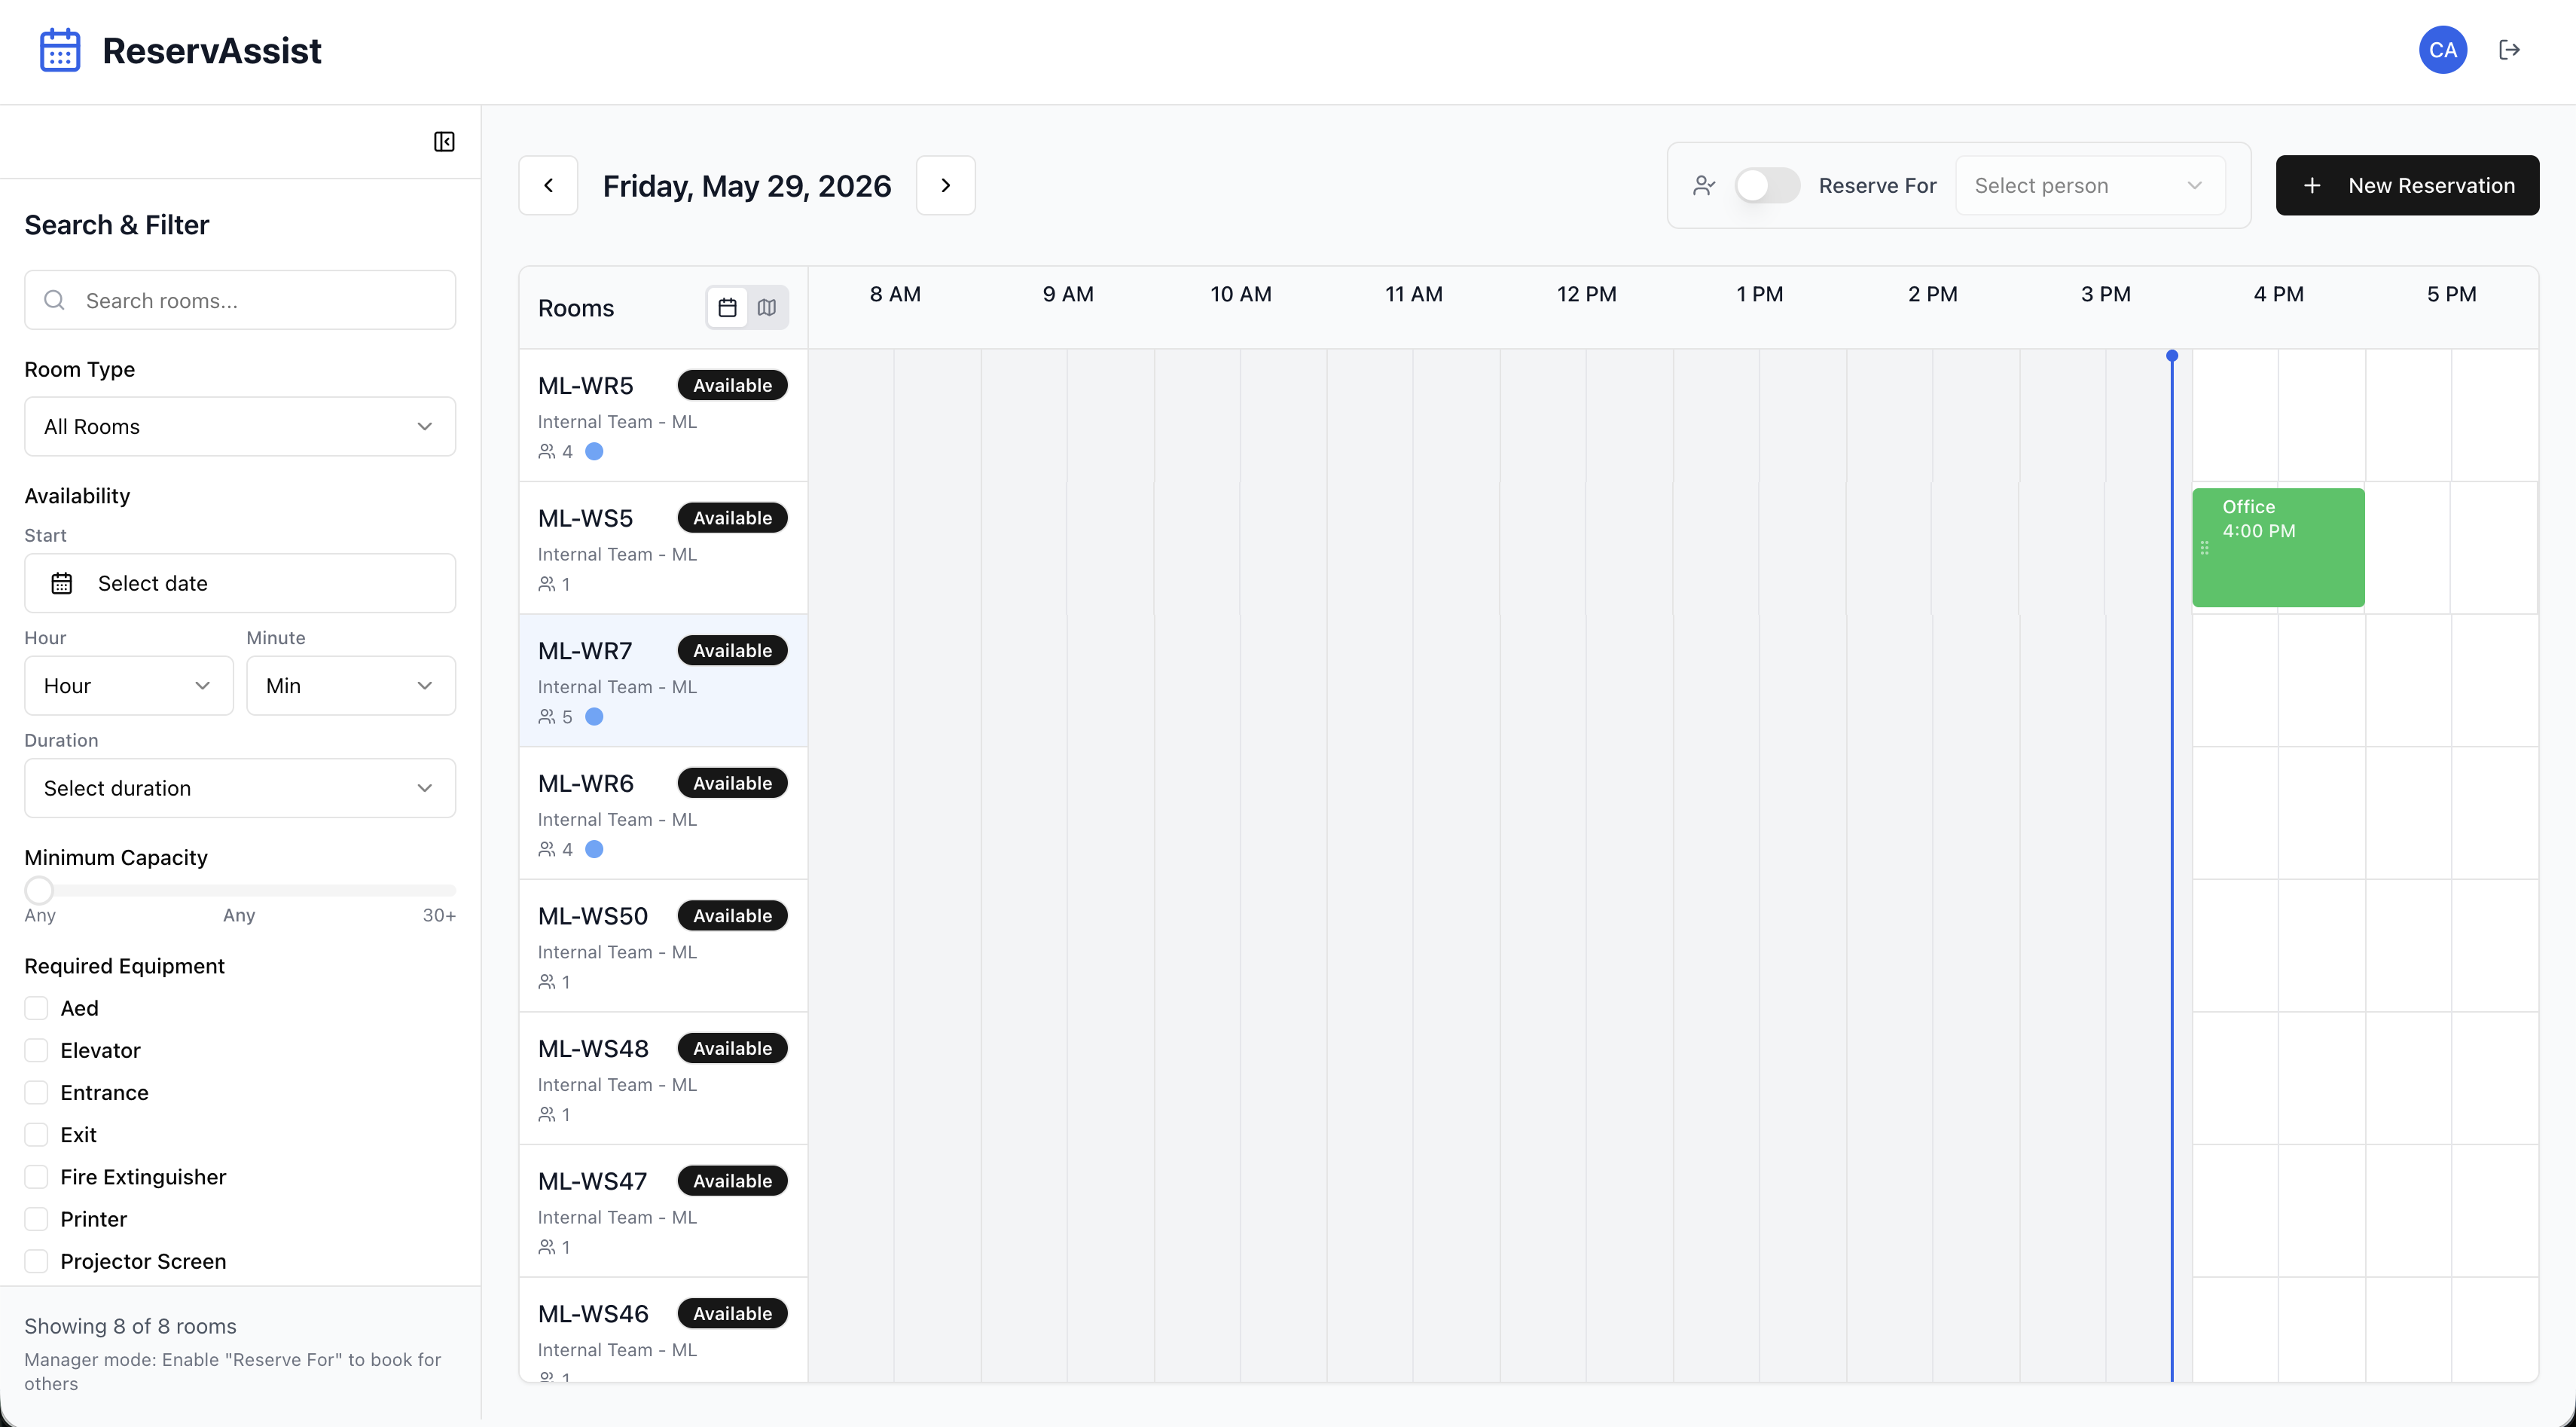Switch to calendar view icon

[x=727, y=308]
